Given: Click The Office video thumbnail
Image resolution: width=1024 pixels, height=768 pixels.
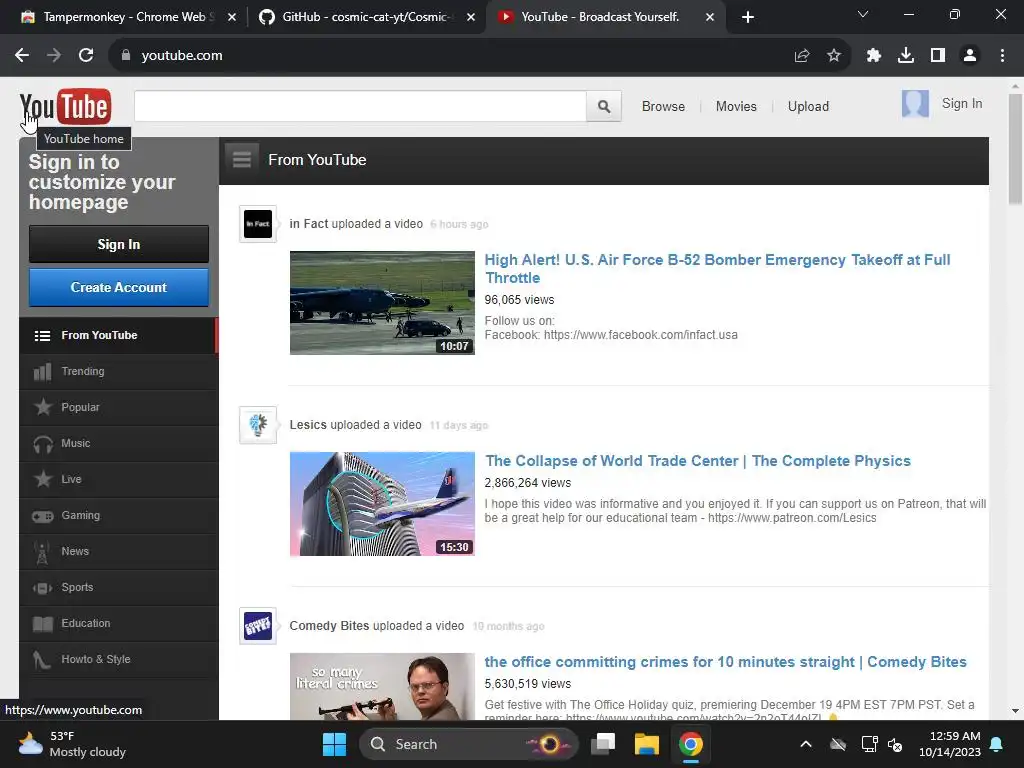Looking at the screenshot, I should pos(382,686).
